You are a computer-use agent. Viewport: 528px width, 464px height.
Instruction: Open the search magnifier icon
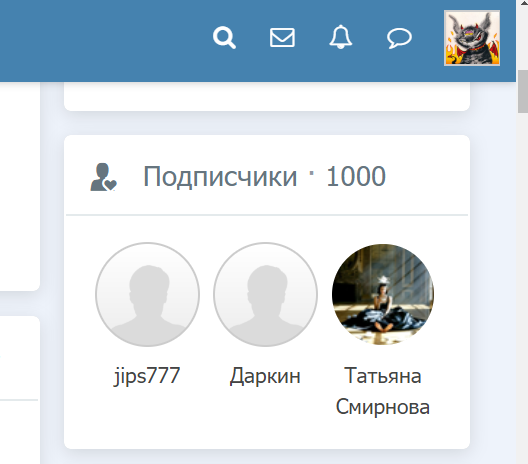tap(224, 38)
